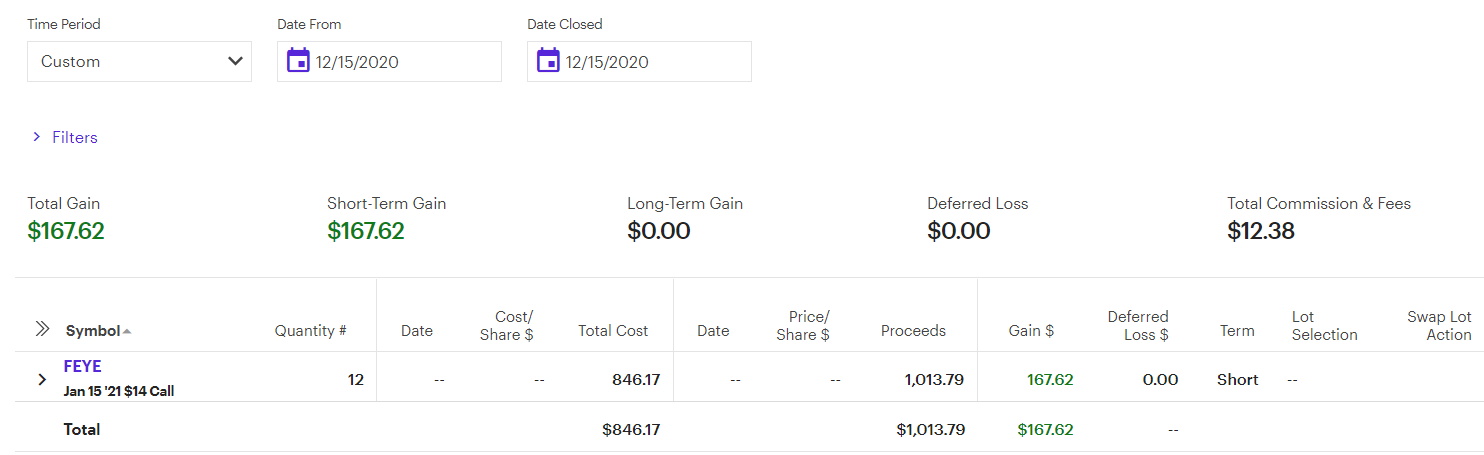Open the FEYE symbol link
1484x455 pixels.
click(x=83, y=367)
